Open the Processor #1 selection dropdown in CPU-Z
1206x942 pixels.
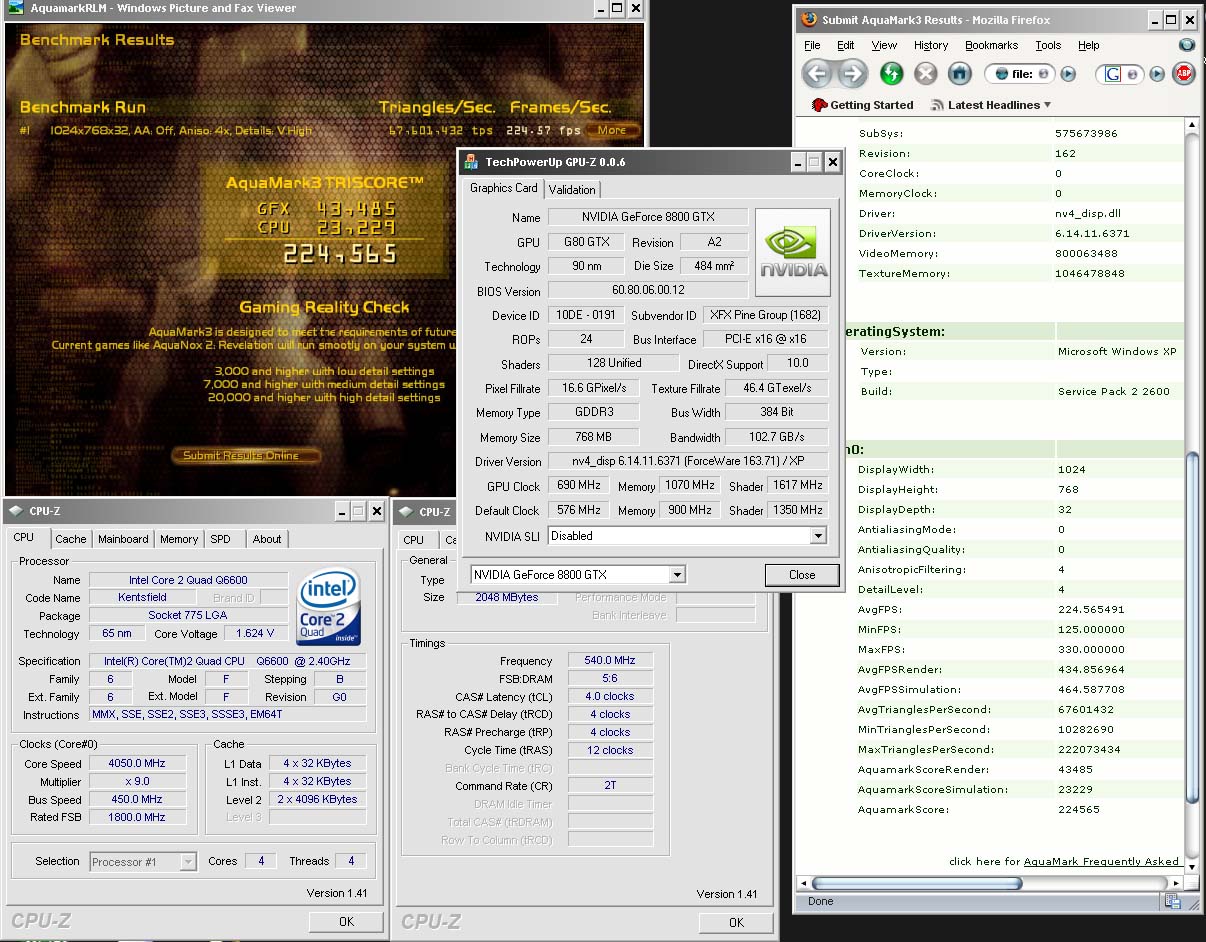188,861
